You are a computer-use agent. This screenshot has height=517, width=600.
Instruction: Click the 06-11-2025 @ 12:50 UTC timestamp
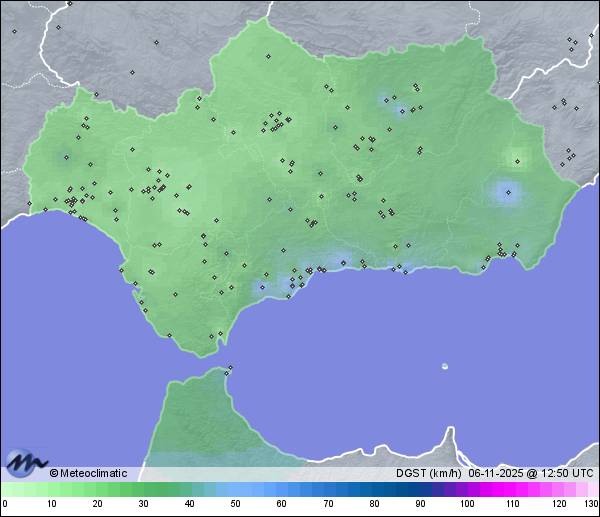coord(531,473)
